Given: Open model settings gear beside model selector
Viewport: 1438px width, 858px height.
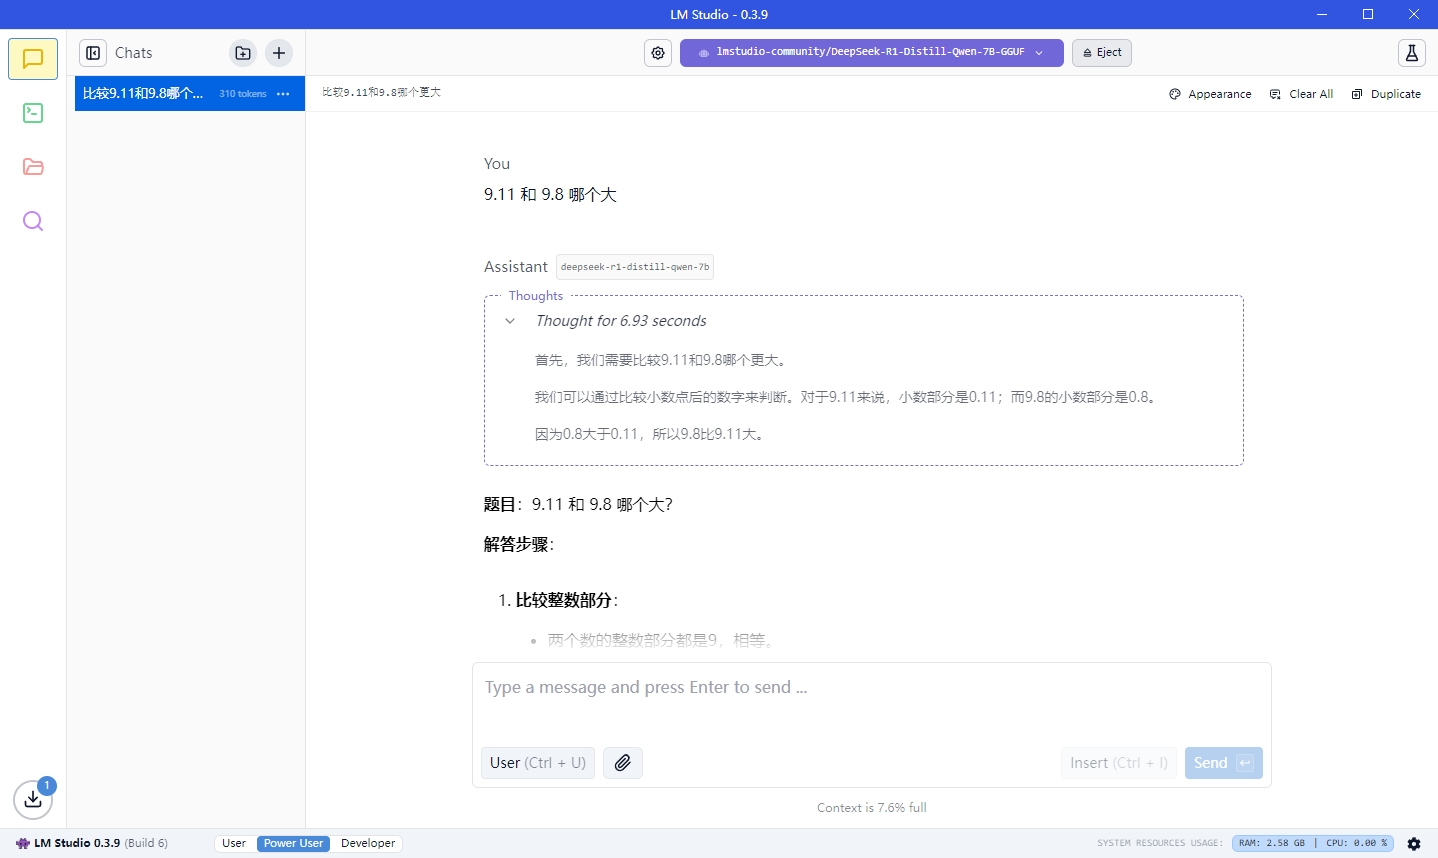Looking at the screenshot, I should tap(658, 53).
